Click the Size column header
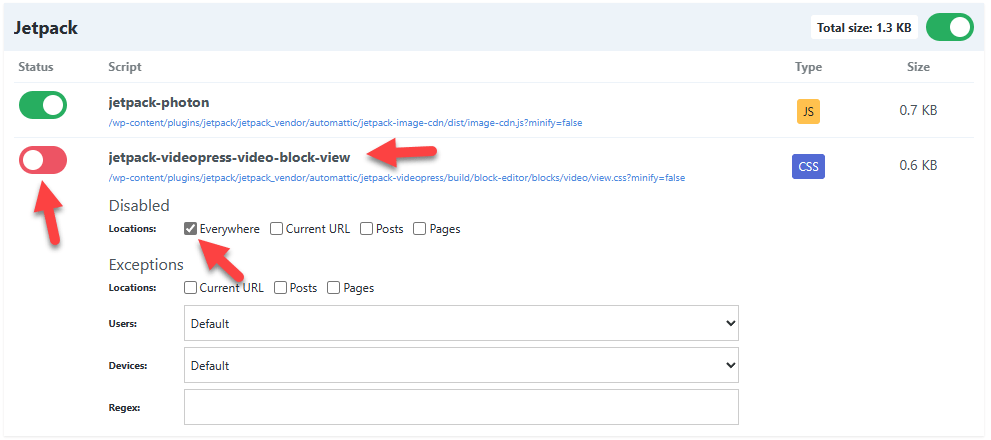The height and width of the screenshot is (440, 991). (x=918, y=67)
